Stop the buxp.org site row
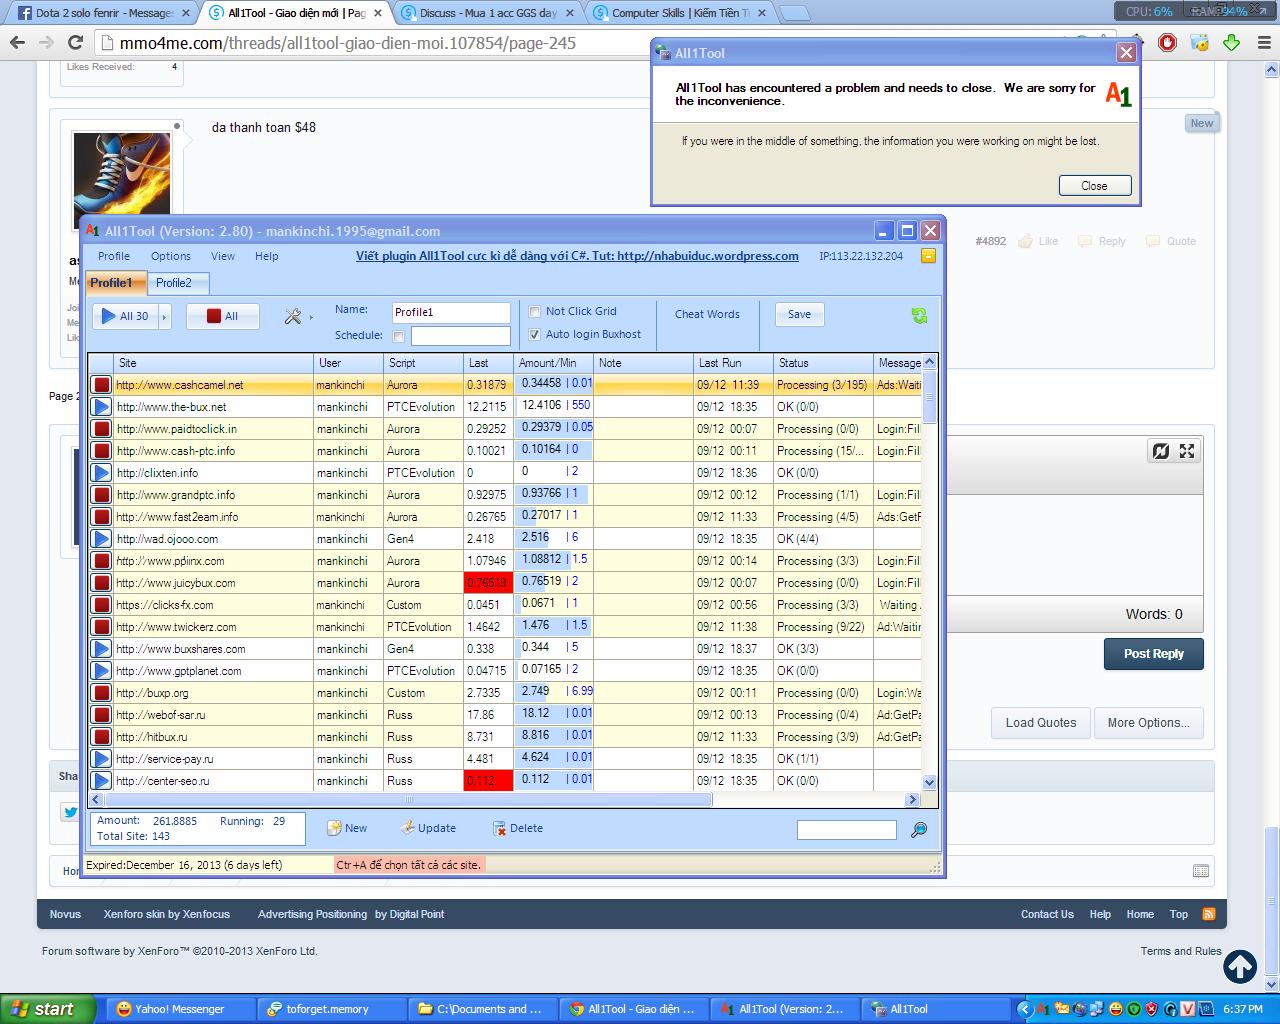Screen dimensions: 1280x1024 [101, 693]
